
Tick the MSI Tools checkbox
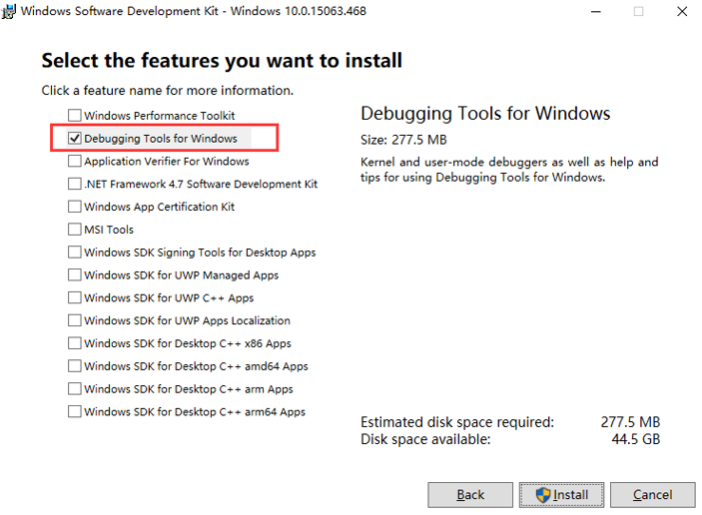pyautogui.click(x=75, y=230)
